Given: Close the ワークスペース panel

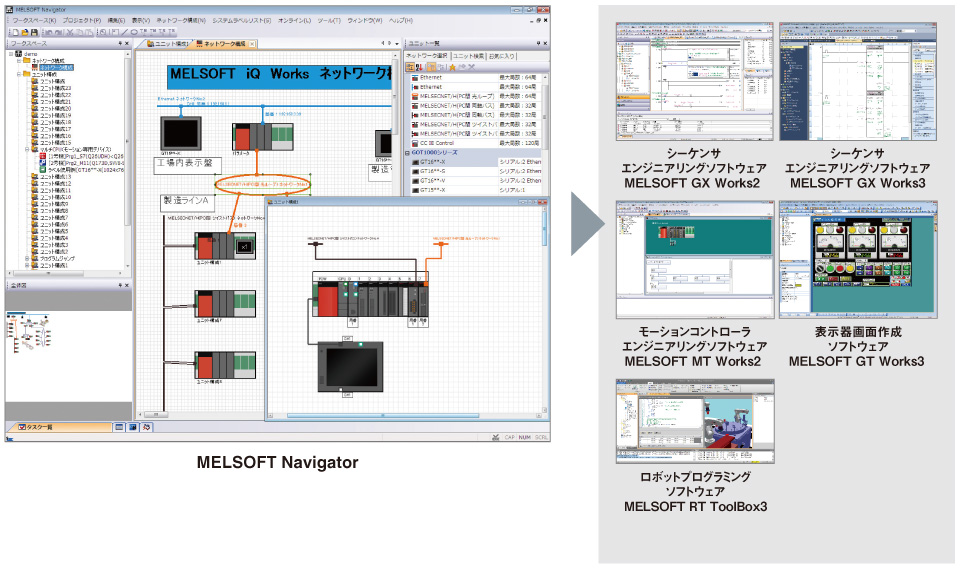Looking at the screenshot, I should [x=127, y=43].
